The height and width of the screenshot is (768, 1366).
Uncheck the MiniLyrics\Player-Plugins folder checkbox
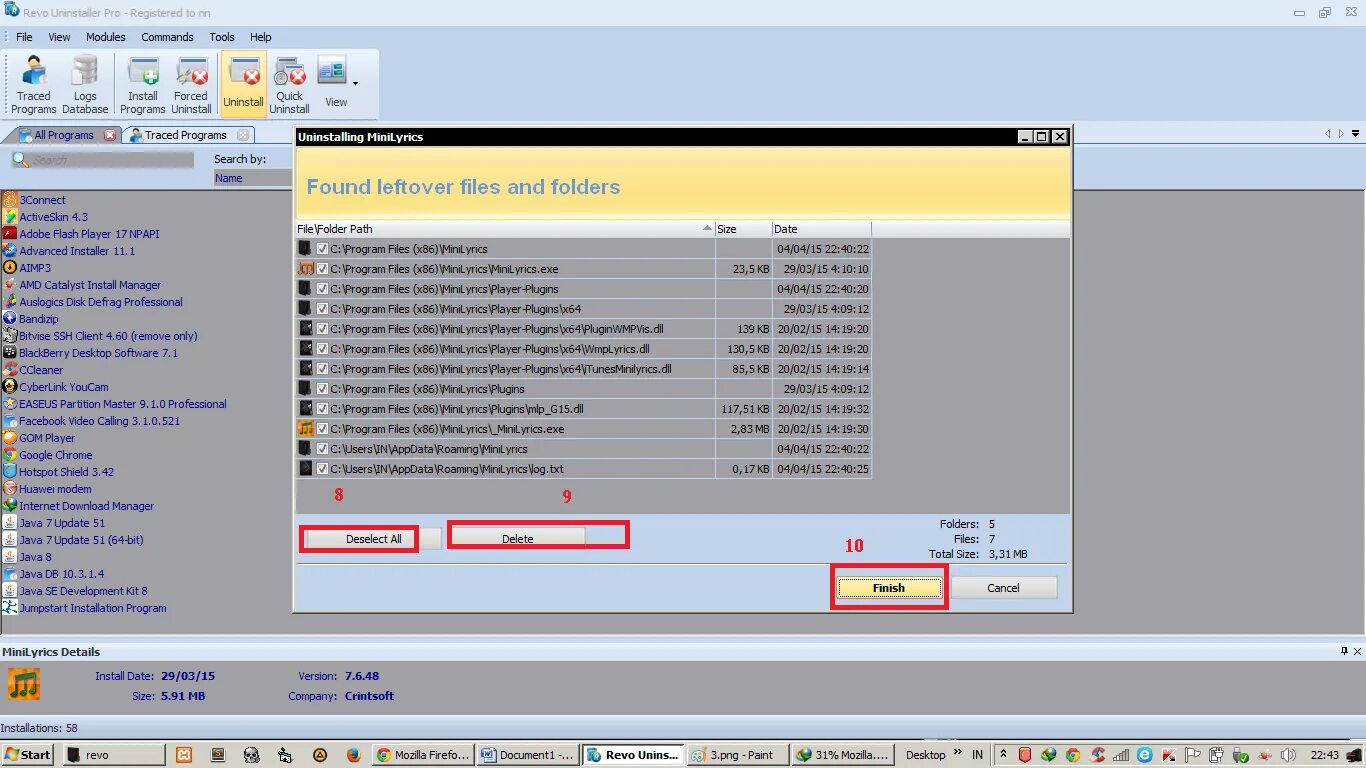[x=322, y=289]
